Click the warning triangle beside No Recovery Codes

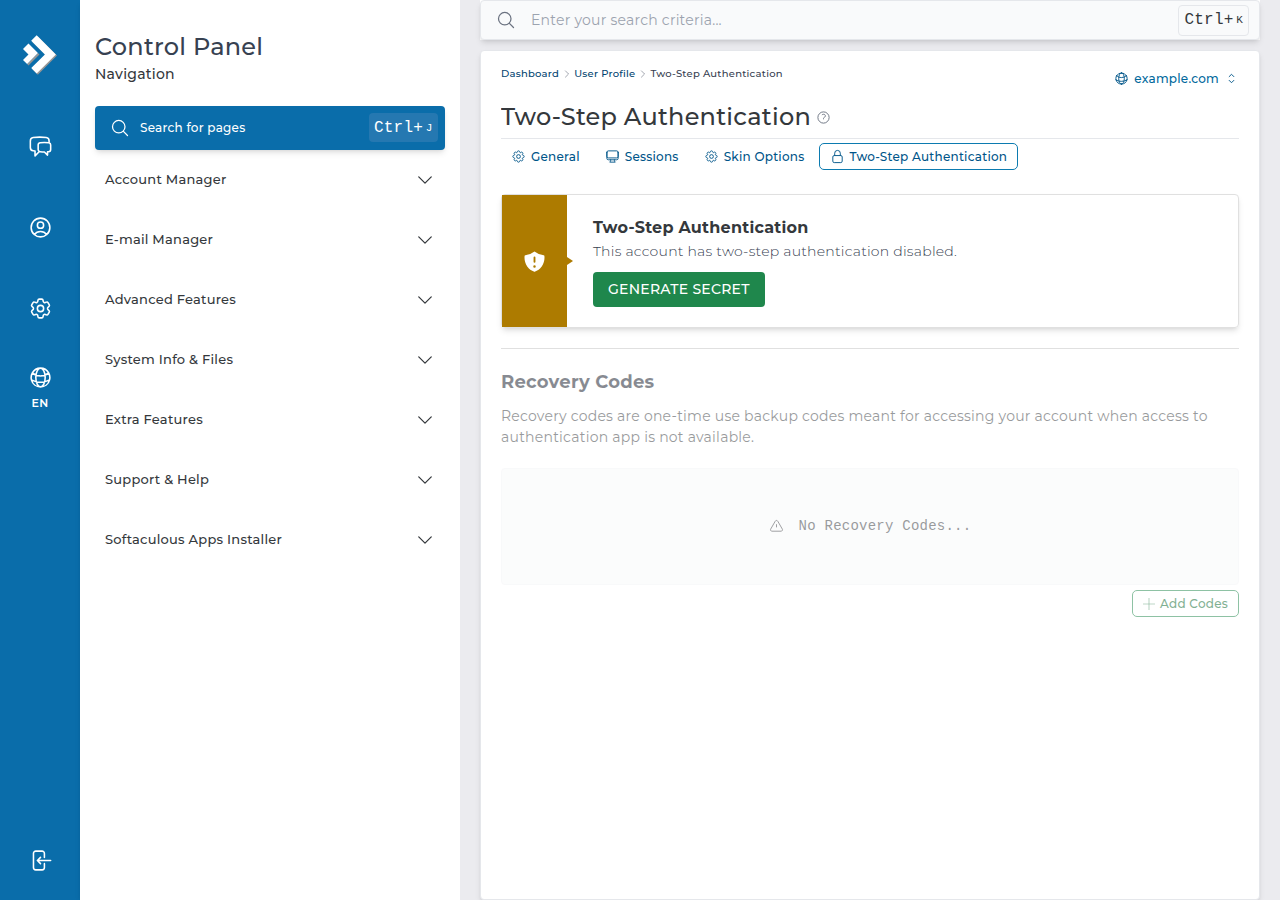(x=776, y=526)
